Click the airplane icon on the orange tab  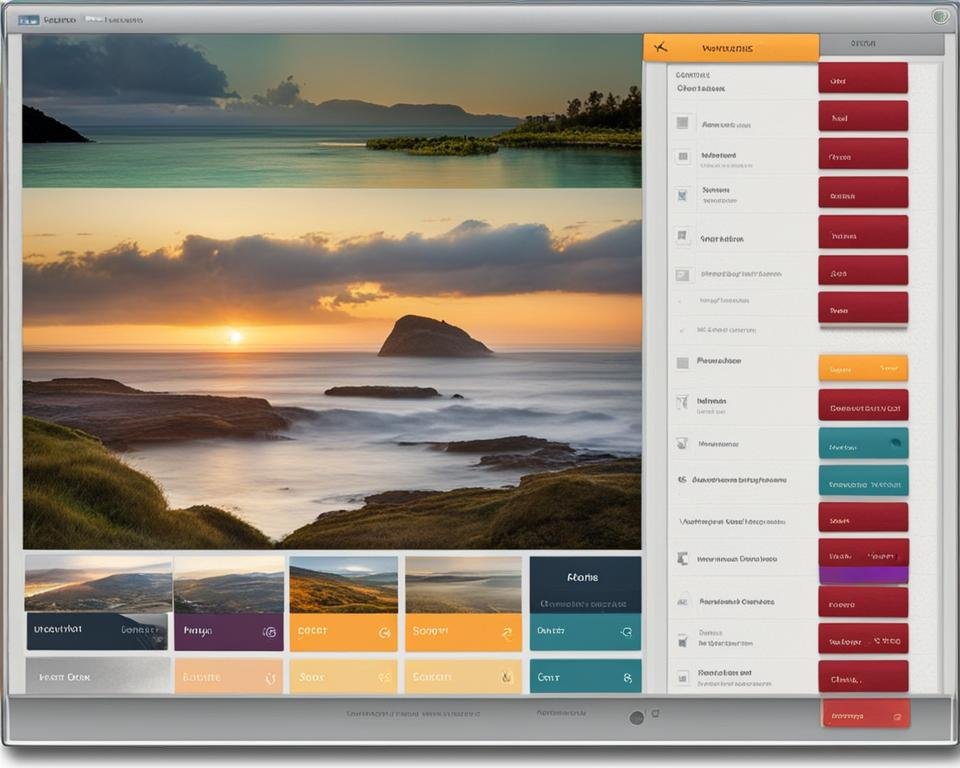[x=661, y=46]
